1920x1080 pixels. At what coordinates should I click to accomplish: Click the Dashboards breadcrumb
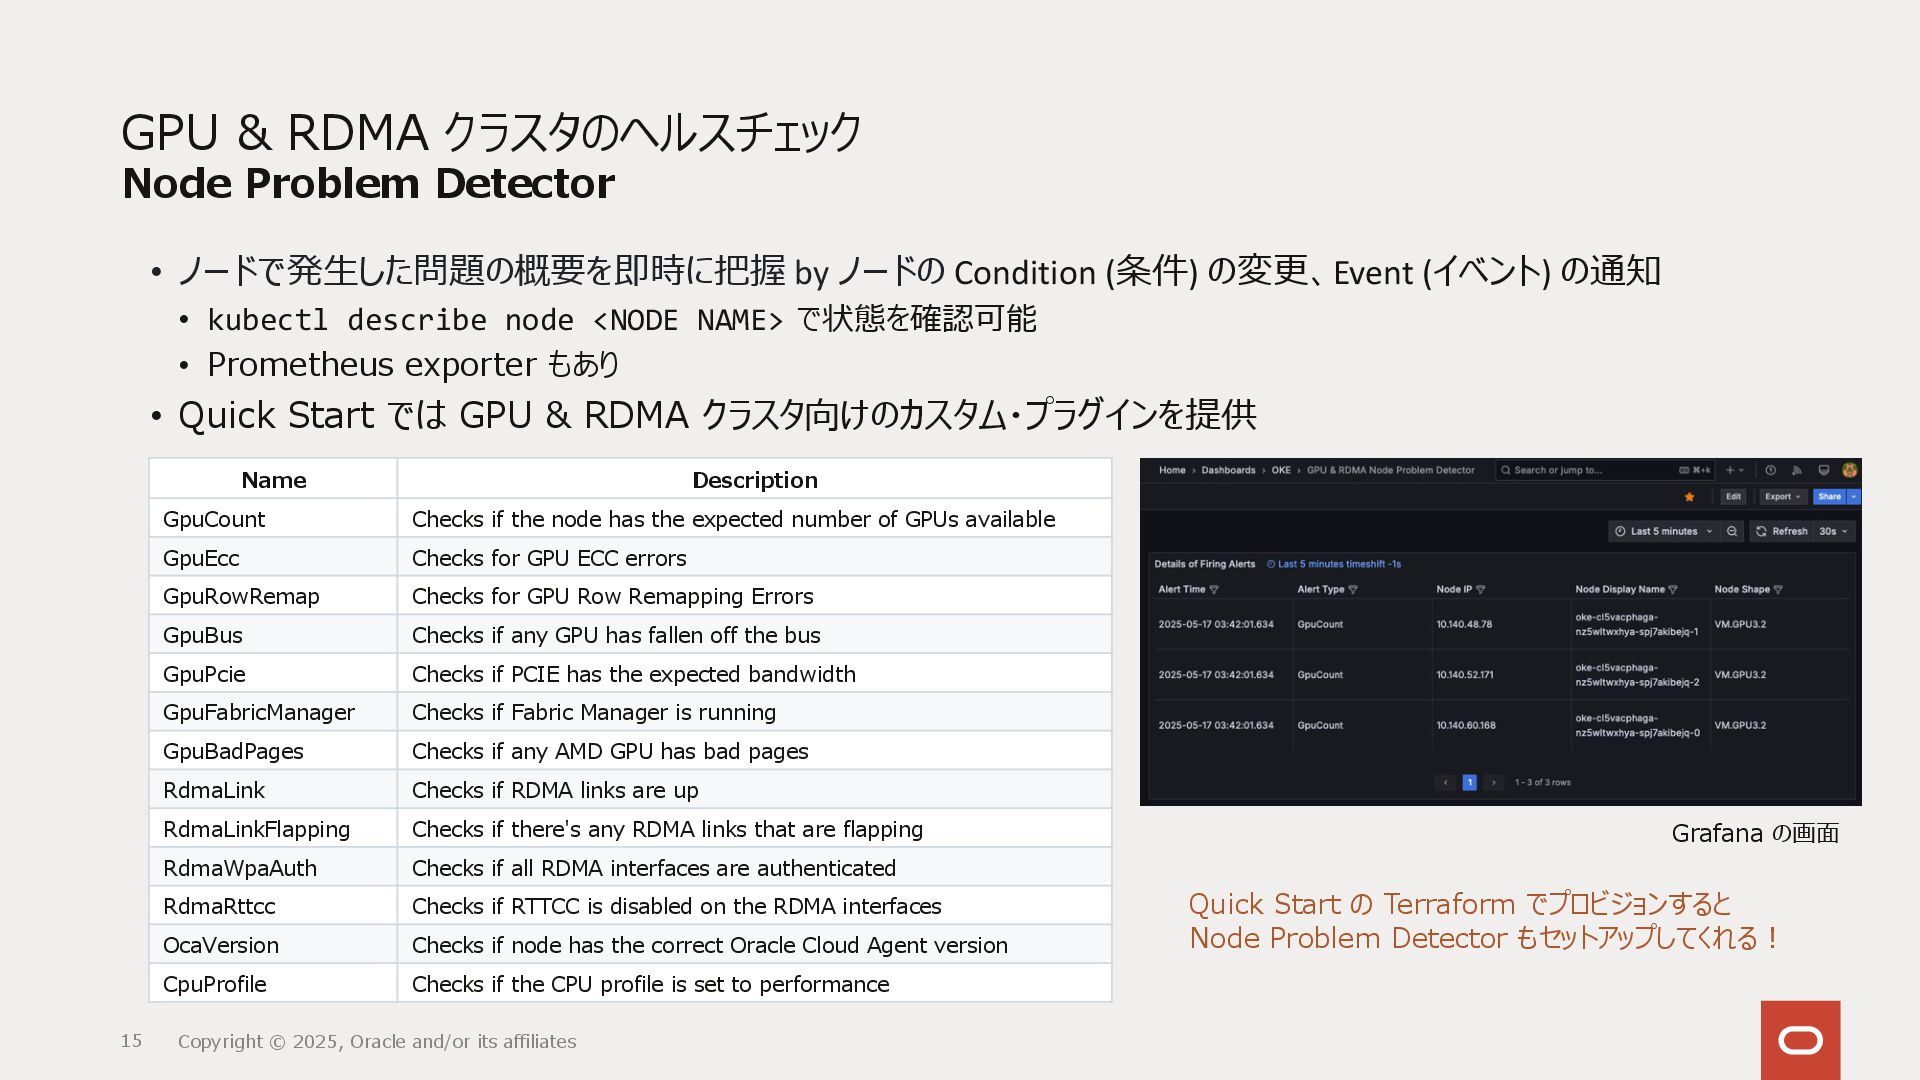pos(1227,470)
